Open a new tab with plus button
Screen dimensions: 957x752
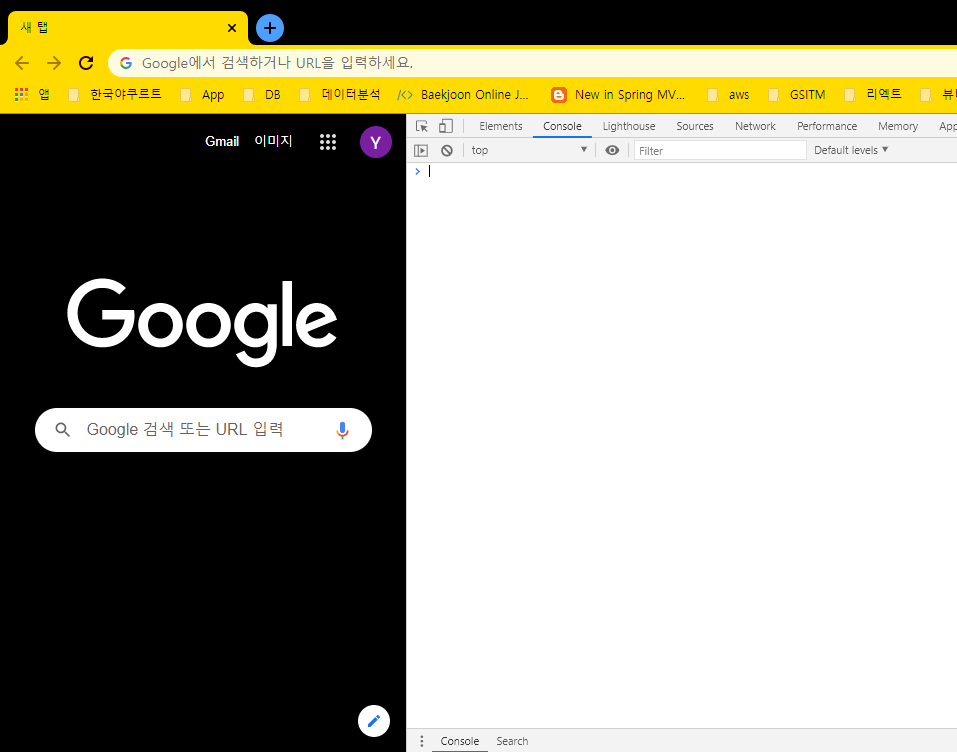270,28
